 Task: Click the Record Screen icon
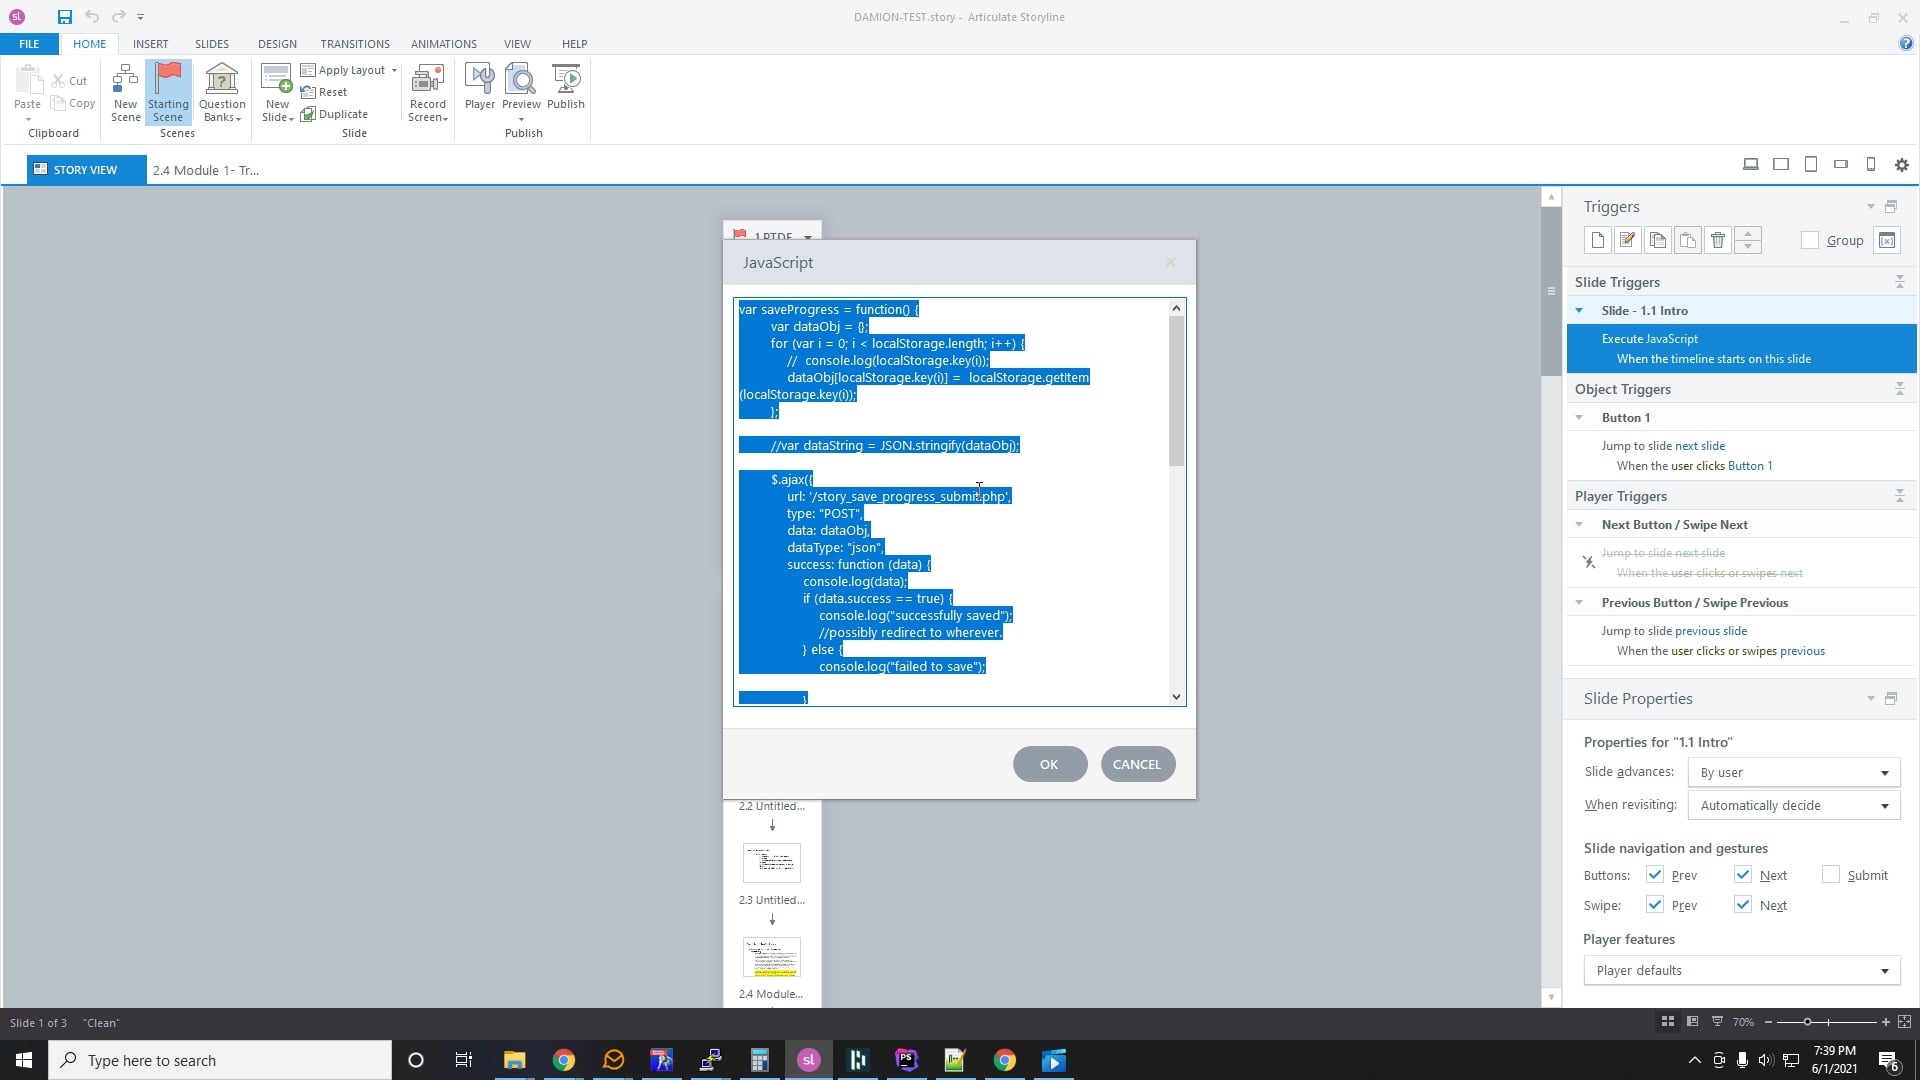[427, 92]
